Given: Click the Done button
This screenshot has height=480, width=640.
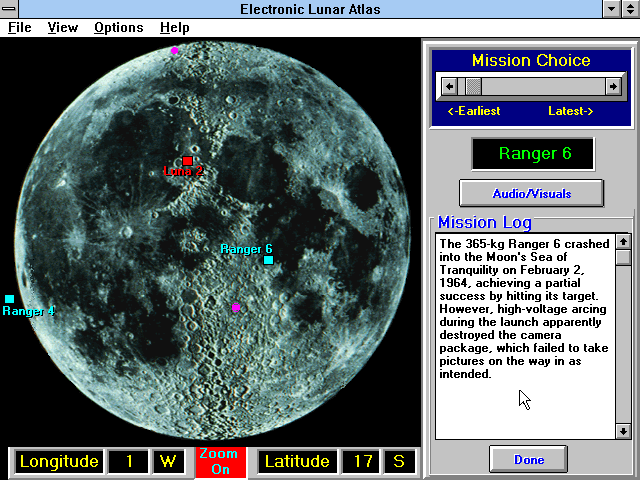Looking at the screenshot, I should (x=529, y=460).
